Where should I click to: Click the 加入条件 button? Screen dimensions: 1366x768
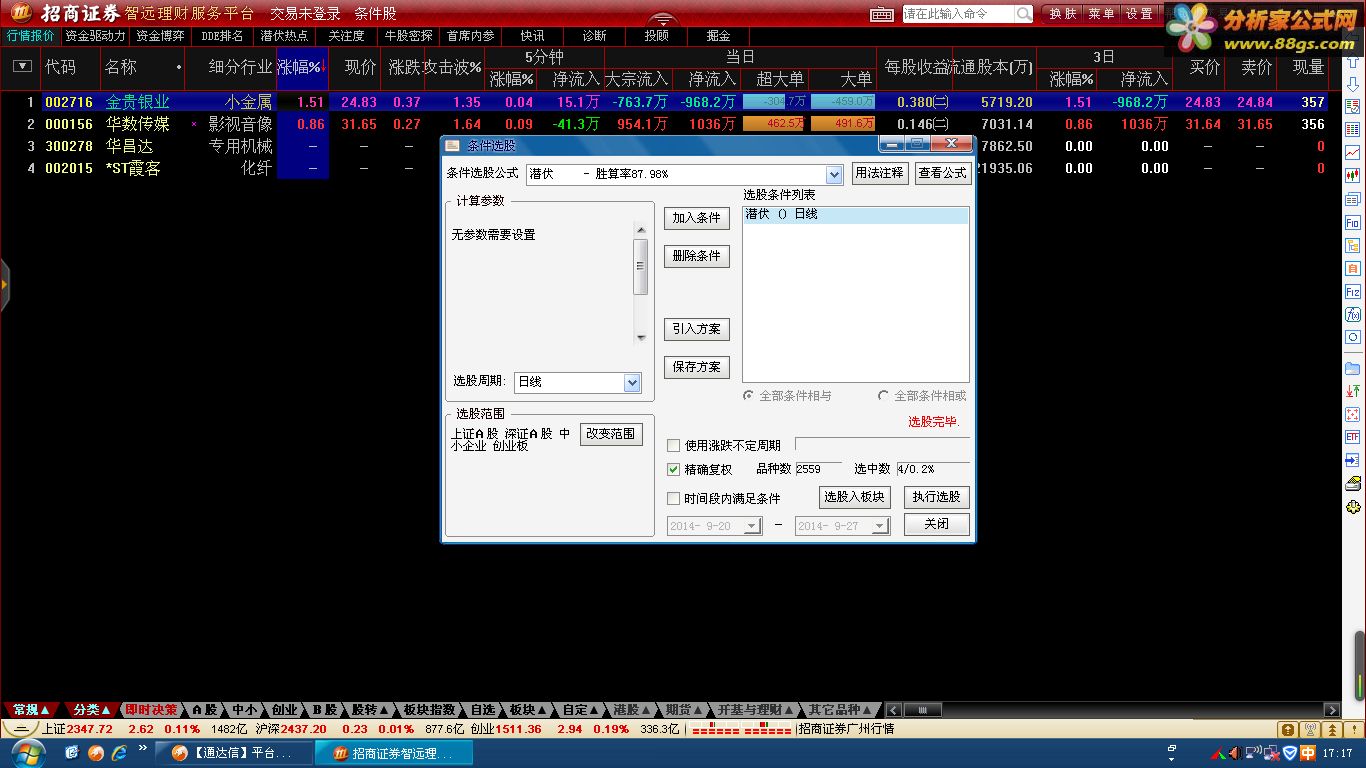(697, 218)
